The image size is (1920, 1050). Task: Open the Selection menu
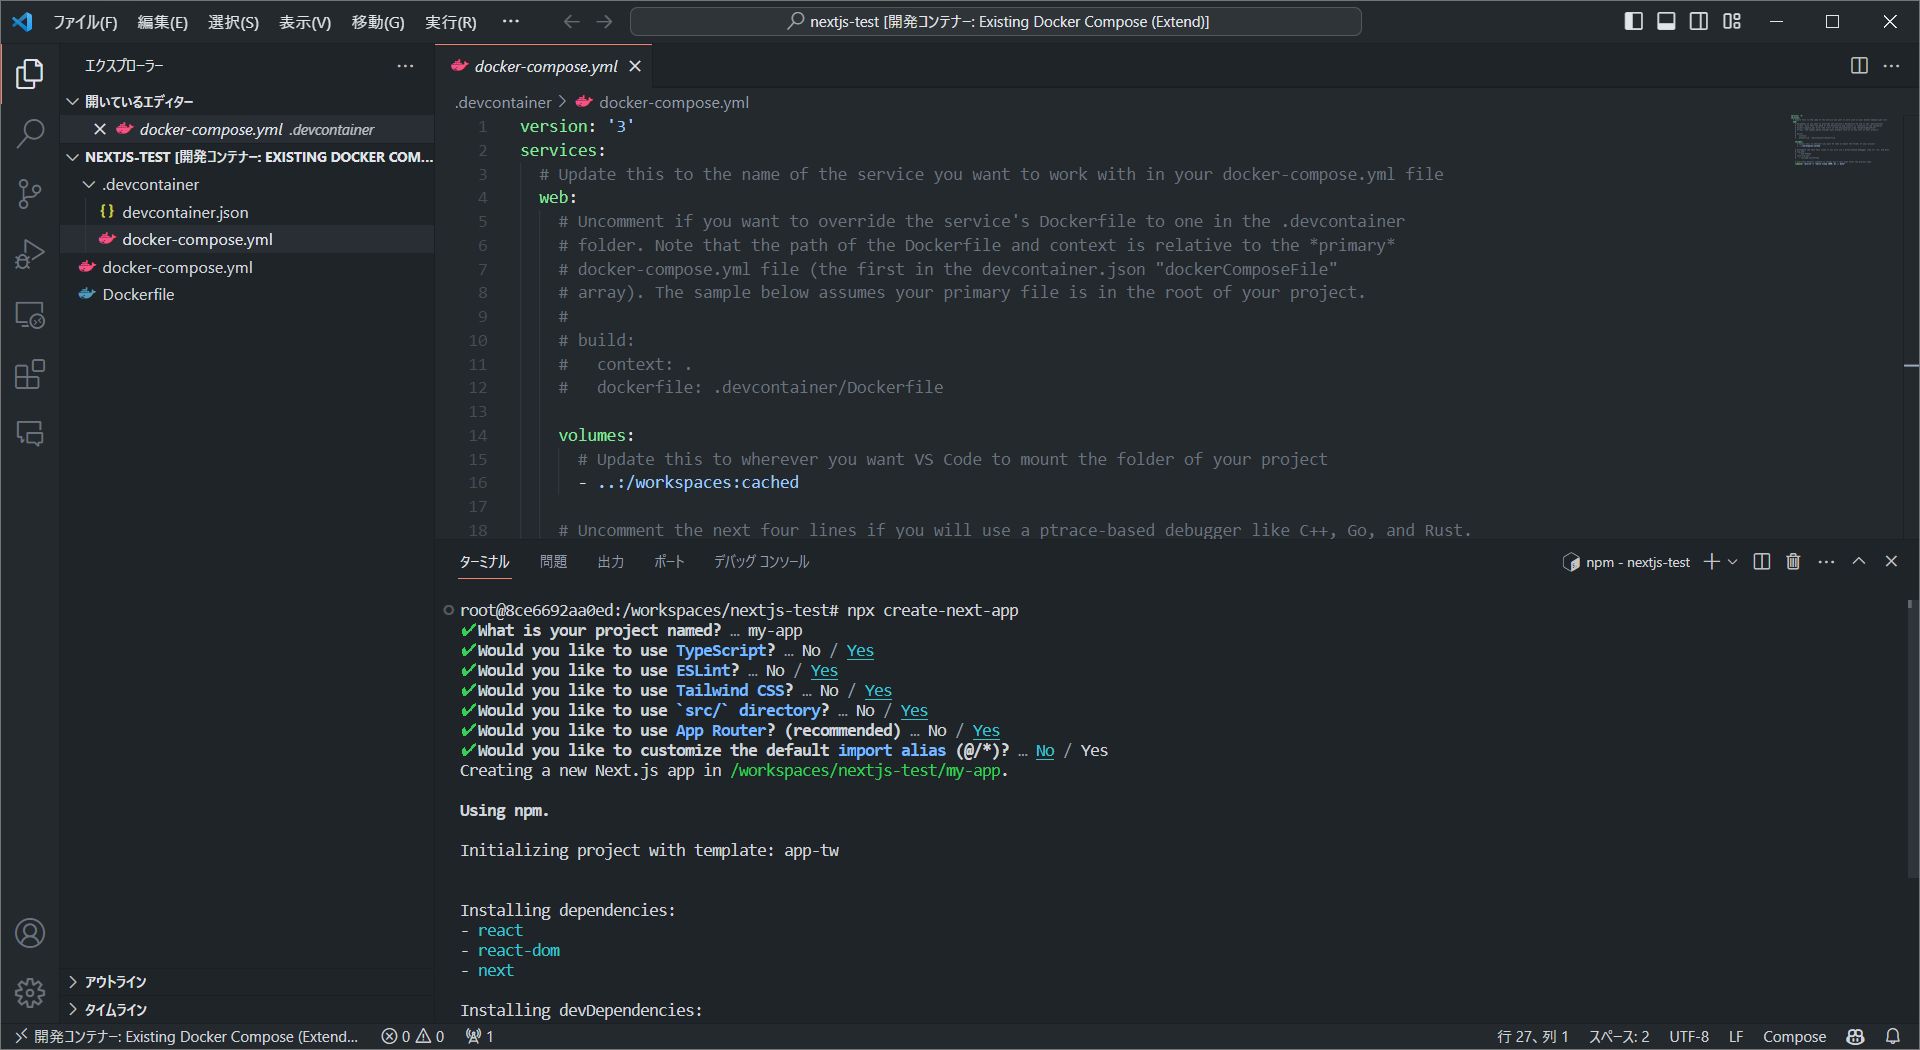(x=233, y=22)
